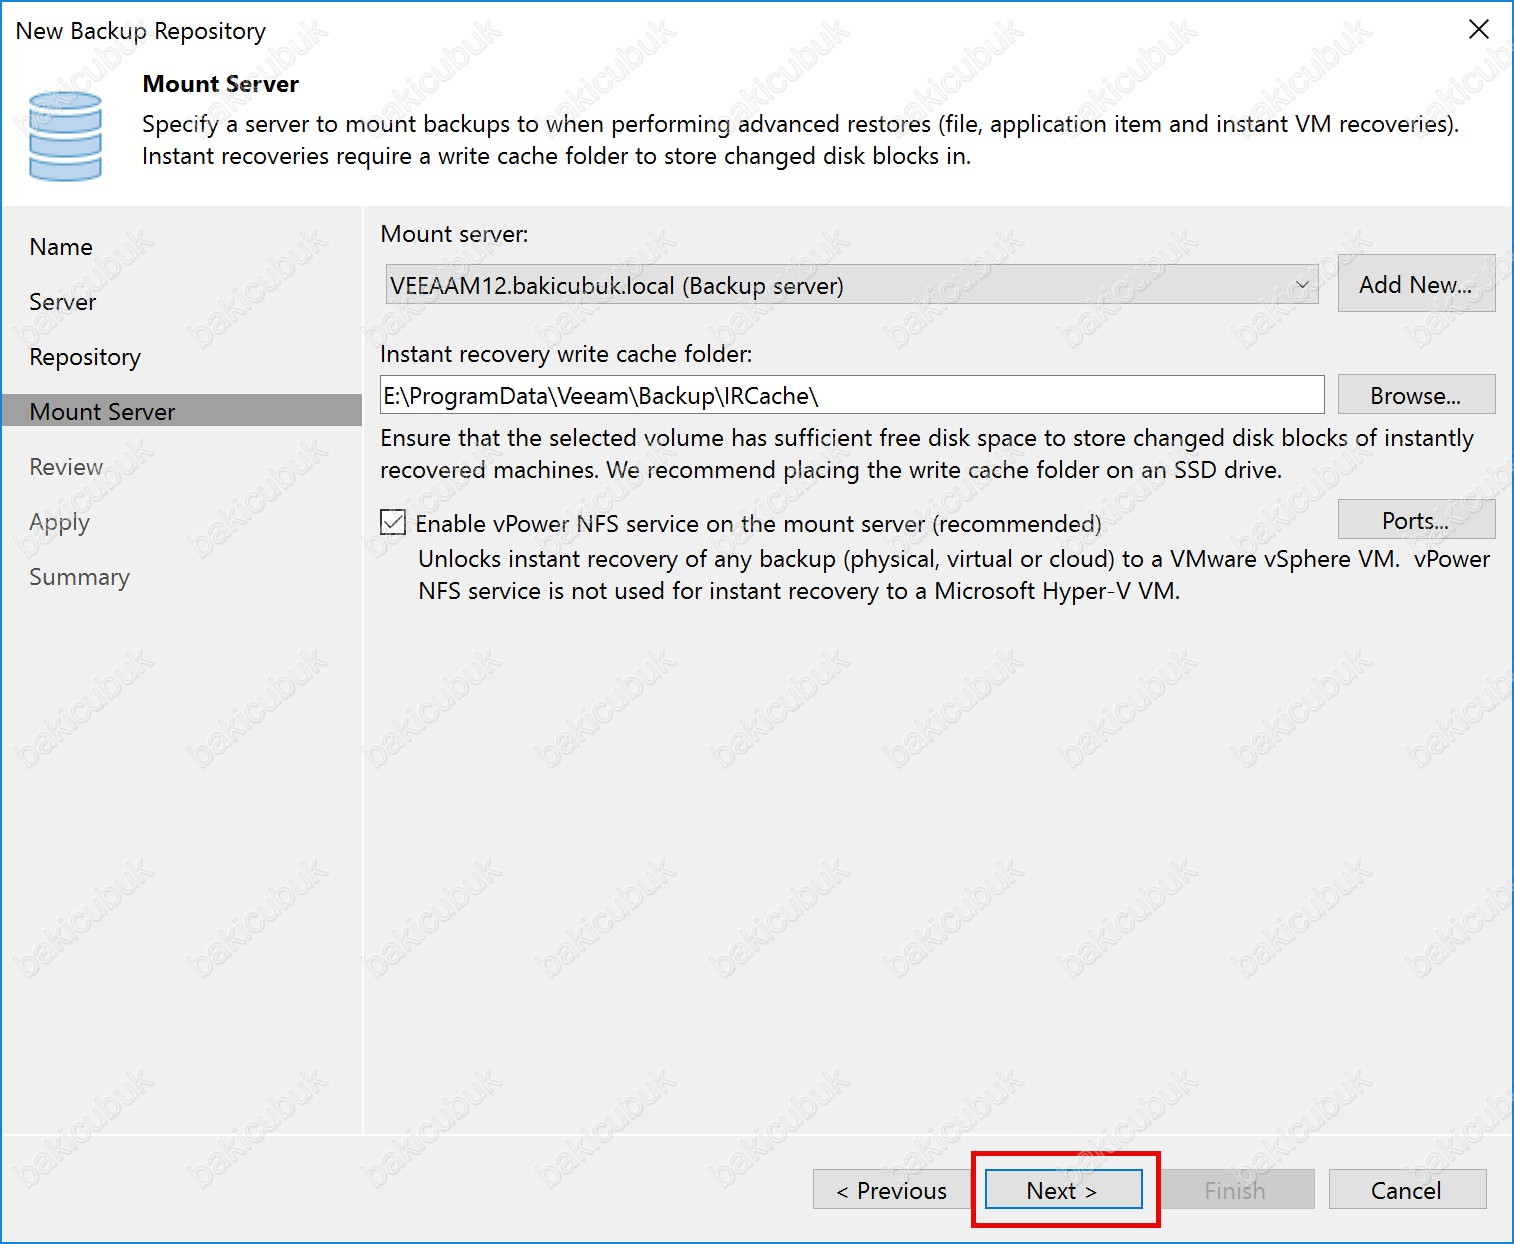Open the Mount server dropdown
The image size is (1514, 1244).
pyautogui.click(x=851, y=285)
